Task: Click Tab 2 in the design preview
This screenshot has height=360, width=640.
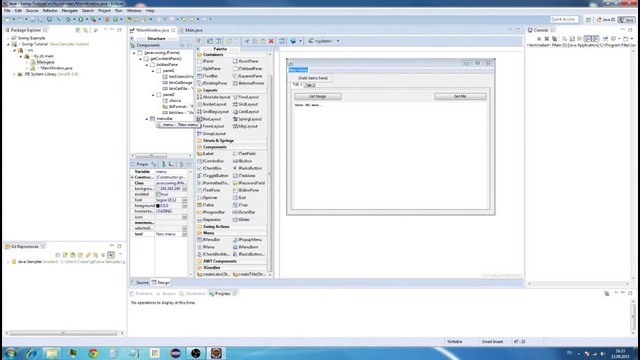Action: [x=310, y=85]
